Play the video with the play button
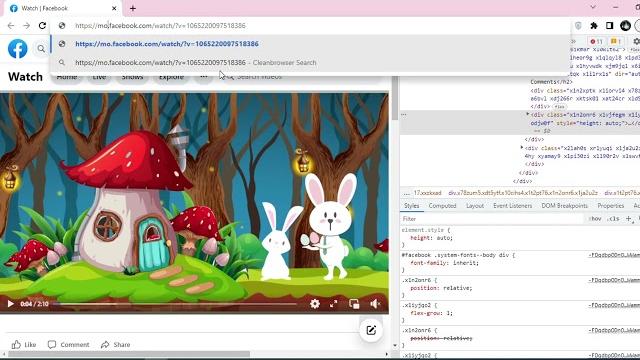The image size is (640, 360). [x=11, y=304]
